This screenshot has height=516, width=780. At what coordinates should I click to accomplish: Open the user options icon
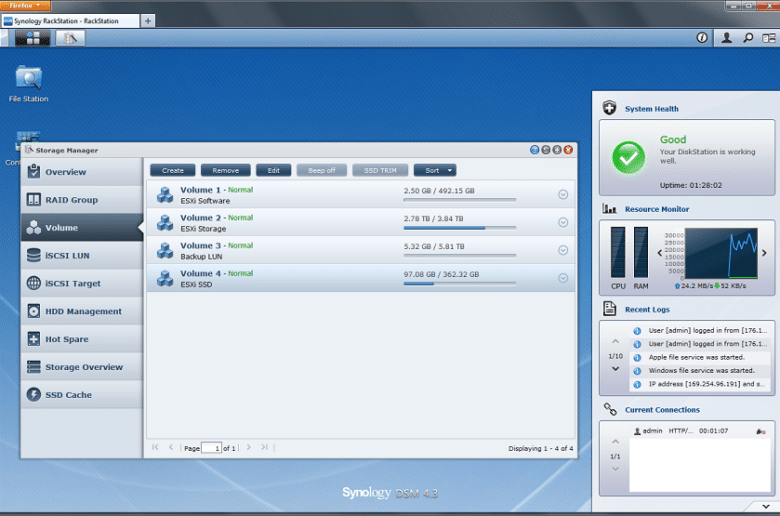[726, 38]
